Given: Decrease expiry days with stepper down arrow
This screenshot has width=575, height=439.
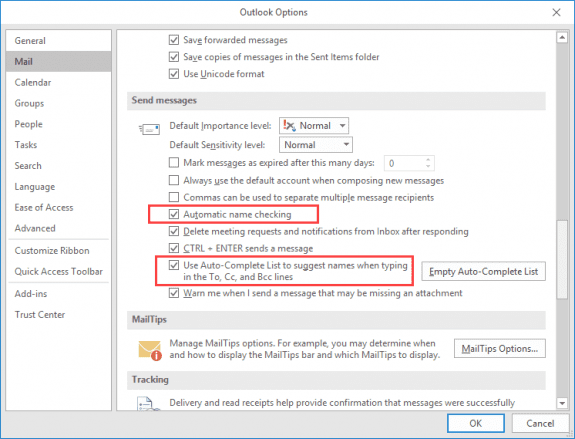Looking at the screenshot, I should pos(428,166).
